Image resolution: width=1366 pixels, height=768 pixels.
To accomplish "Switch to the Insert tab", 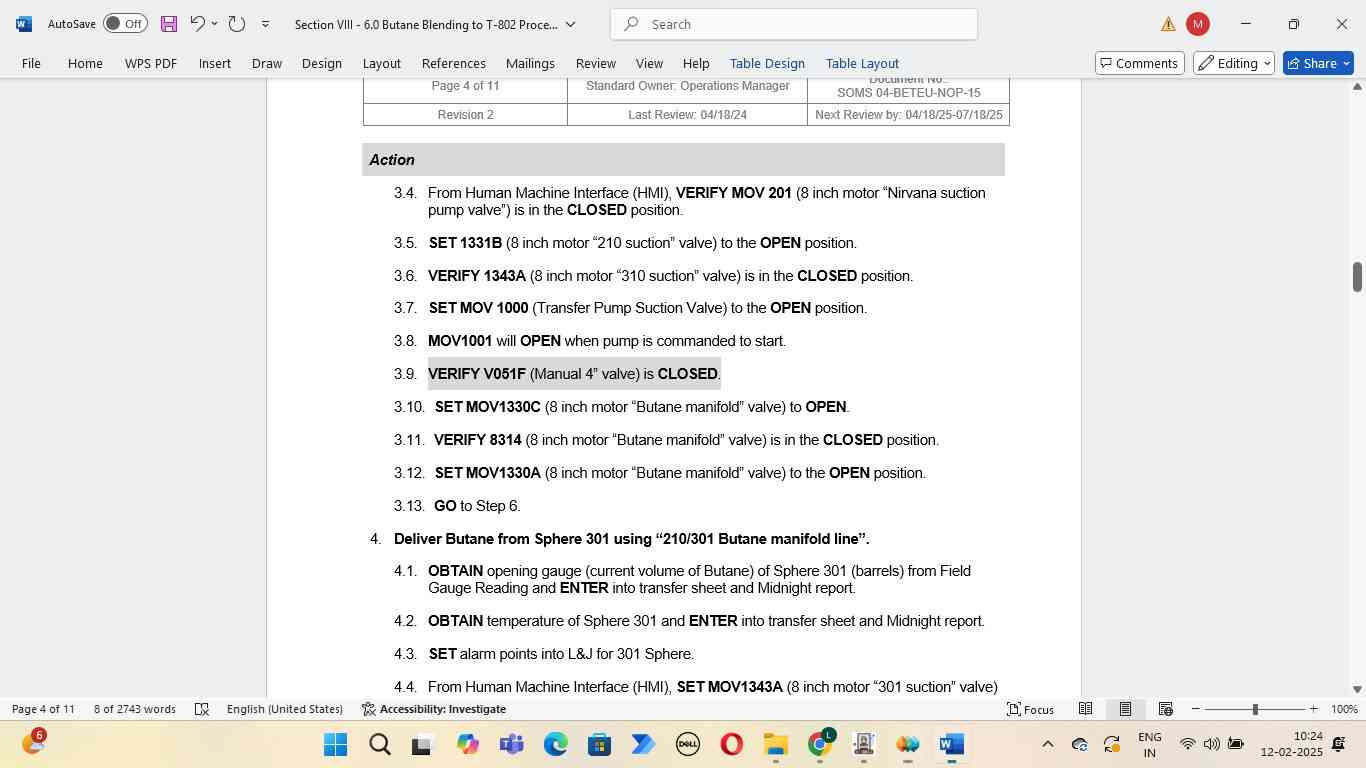I will tap(215, 63).
